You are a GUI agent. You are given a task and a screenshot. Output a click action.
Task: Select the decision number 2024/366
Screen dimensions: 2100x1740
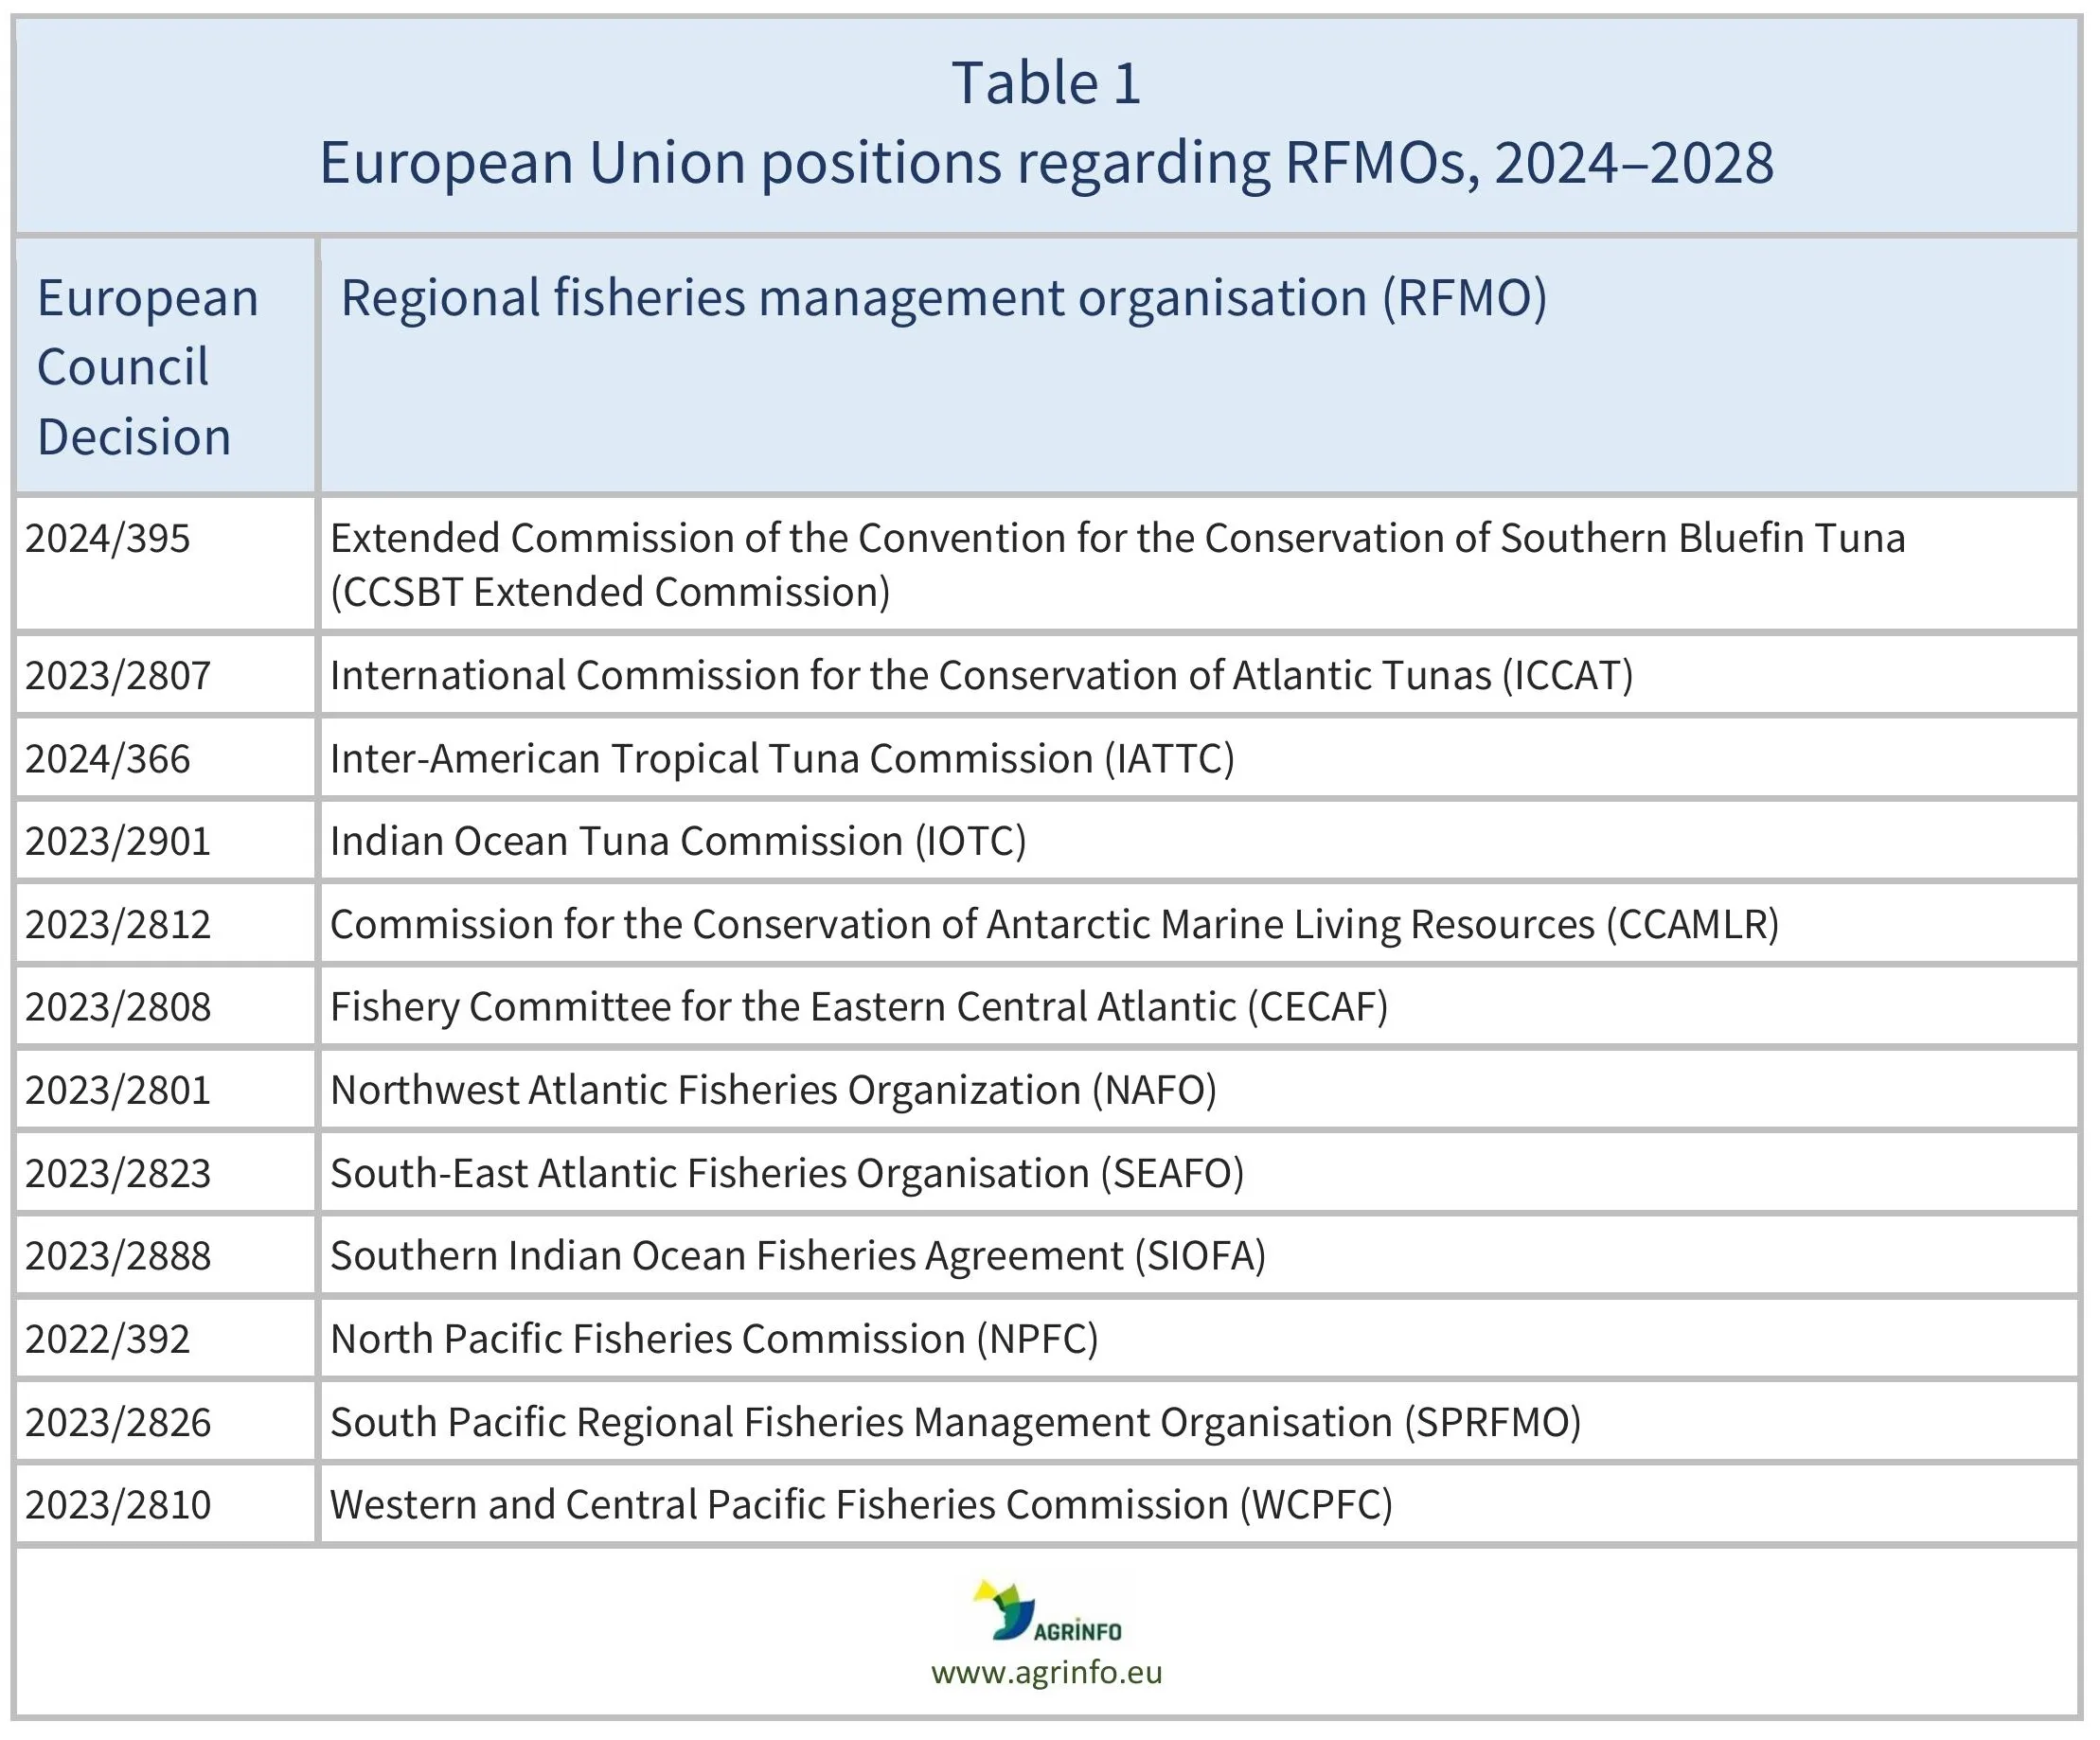coord(108,758)
